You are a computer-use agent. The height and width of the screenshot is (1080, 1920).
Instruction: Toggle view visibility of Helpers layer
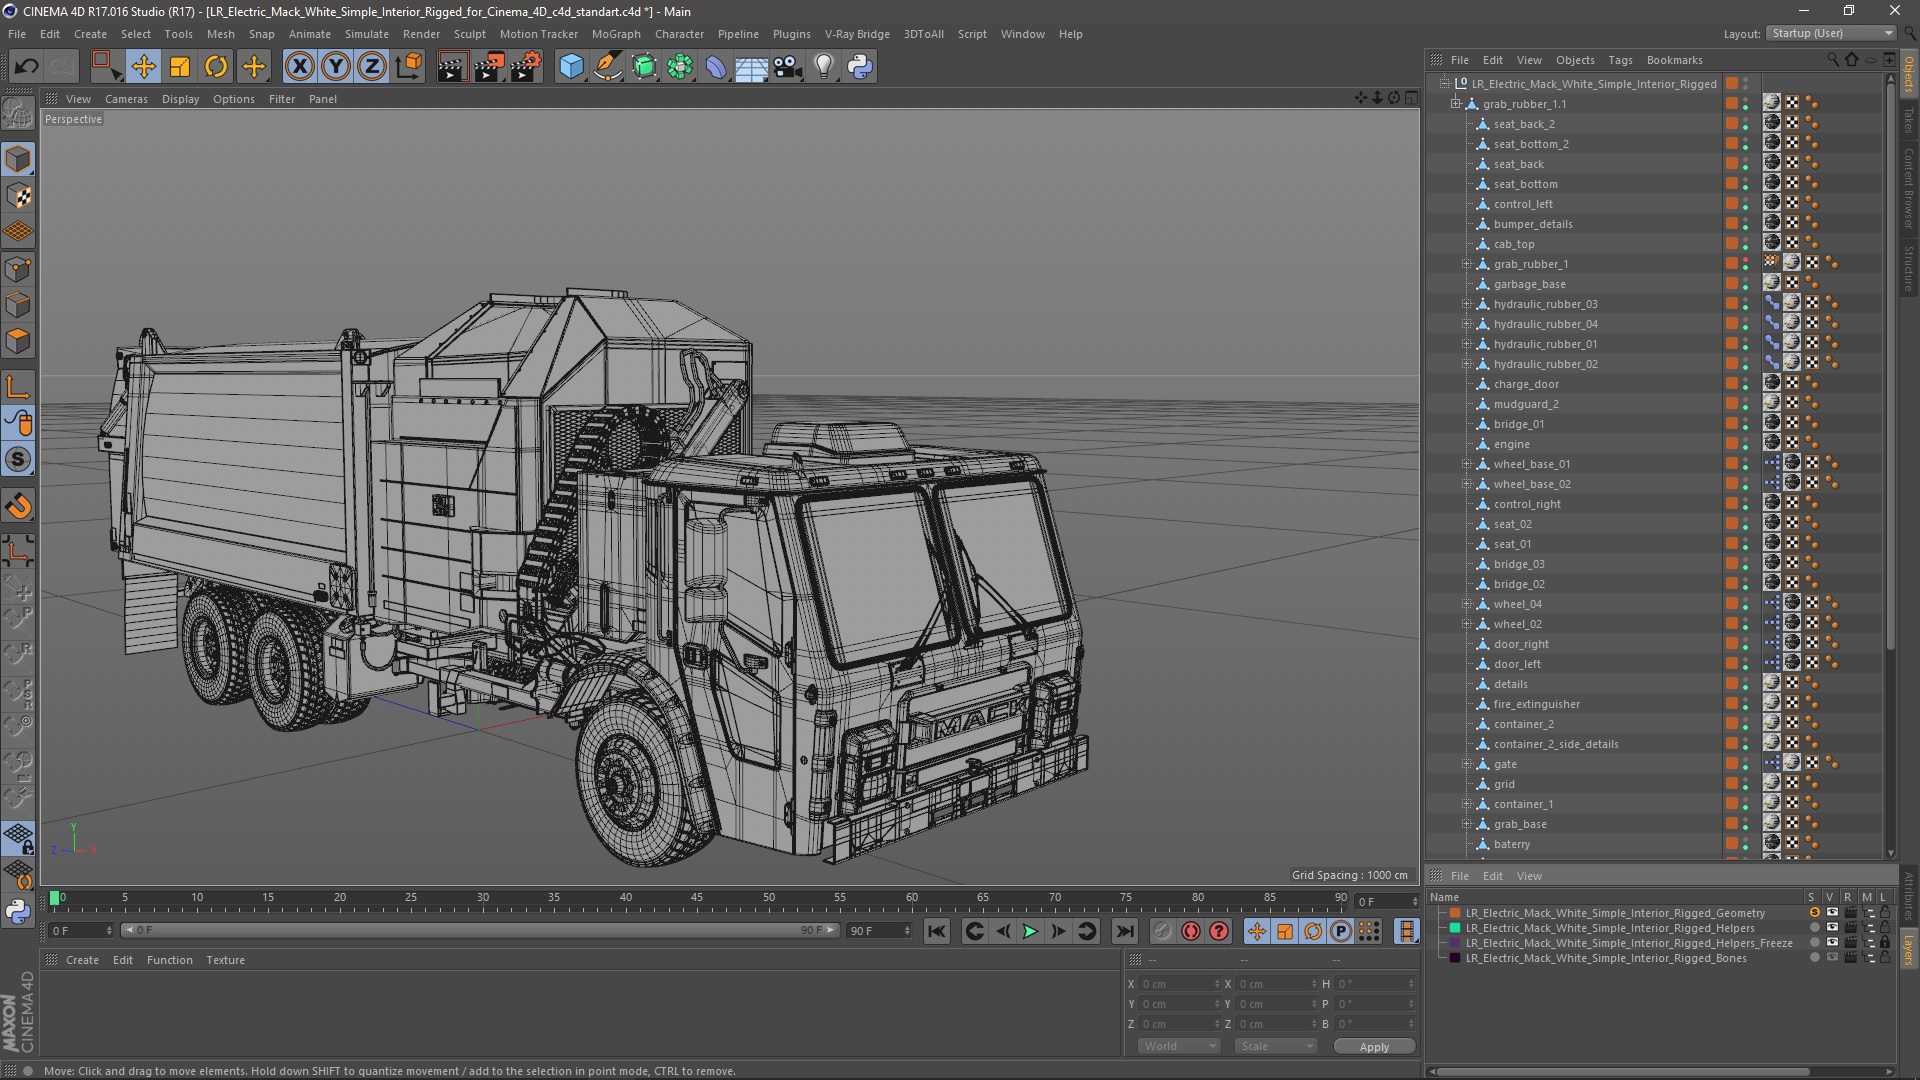pyautogui.click(x=1831, y=928)
